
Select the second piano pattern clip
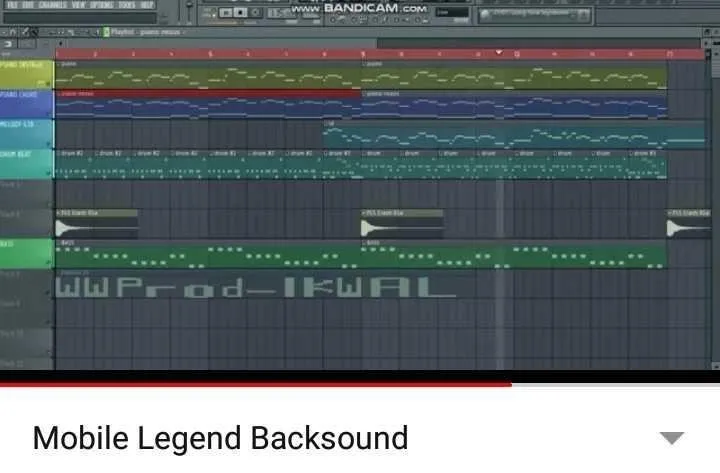pyautogui.click(x=514, y=74)
